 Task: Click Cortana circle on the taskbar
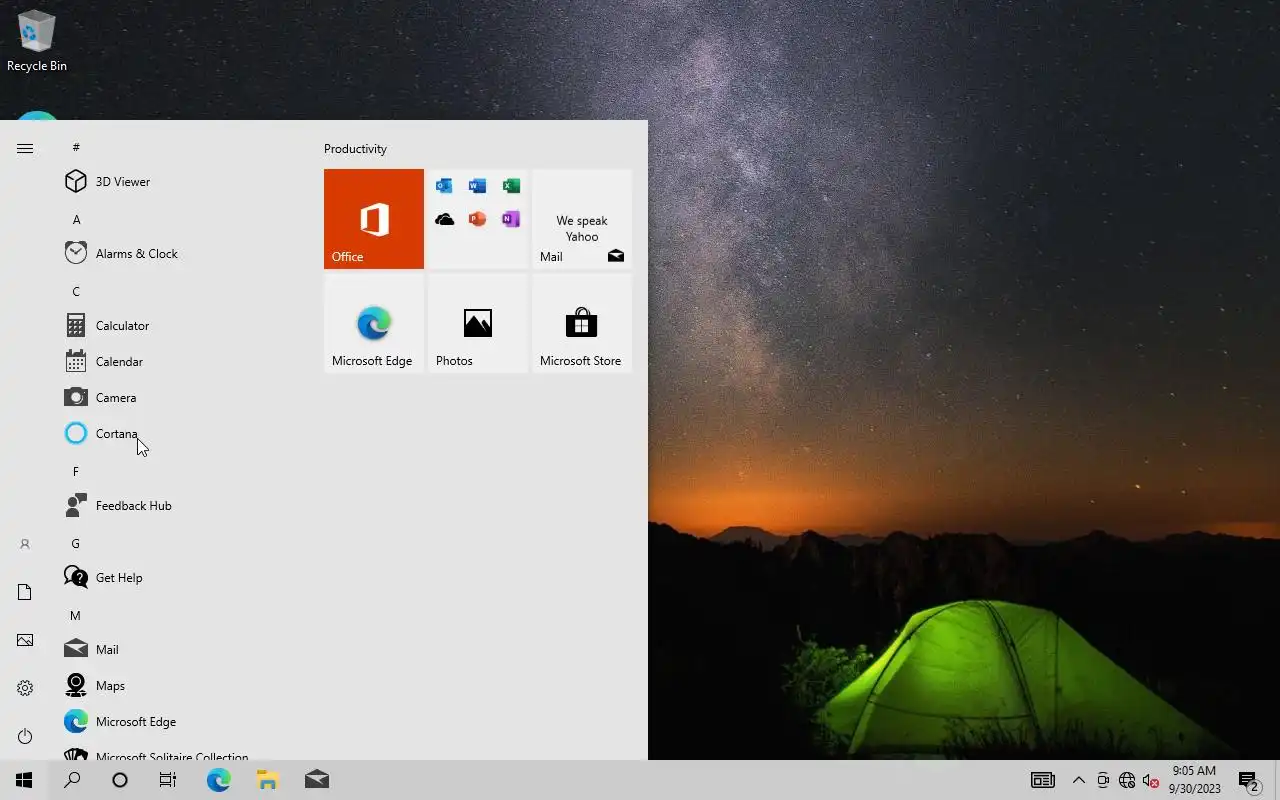[x=120, y=780]
